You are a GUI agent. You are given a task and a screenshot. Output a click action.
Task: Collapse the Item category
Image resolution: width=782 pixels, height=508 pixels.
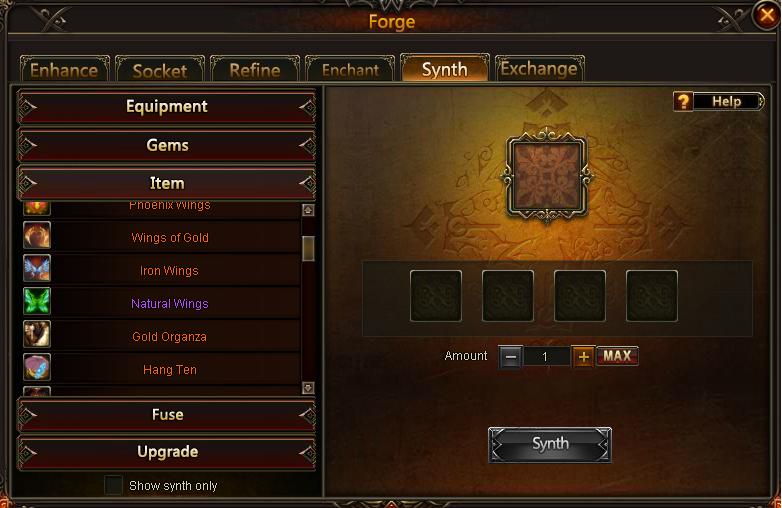pos(167,183)
